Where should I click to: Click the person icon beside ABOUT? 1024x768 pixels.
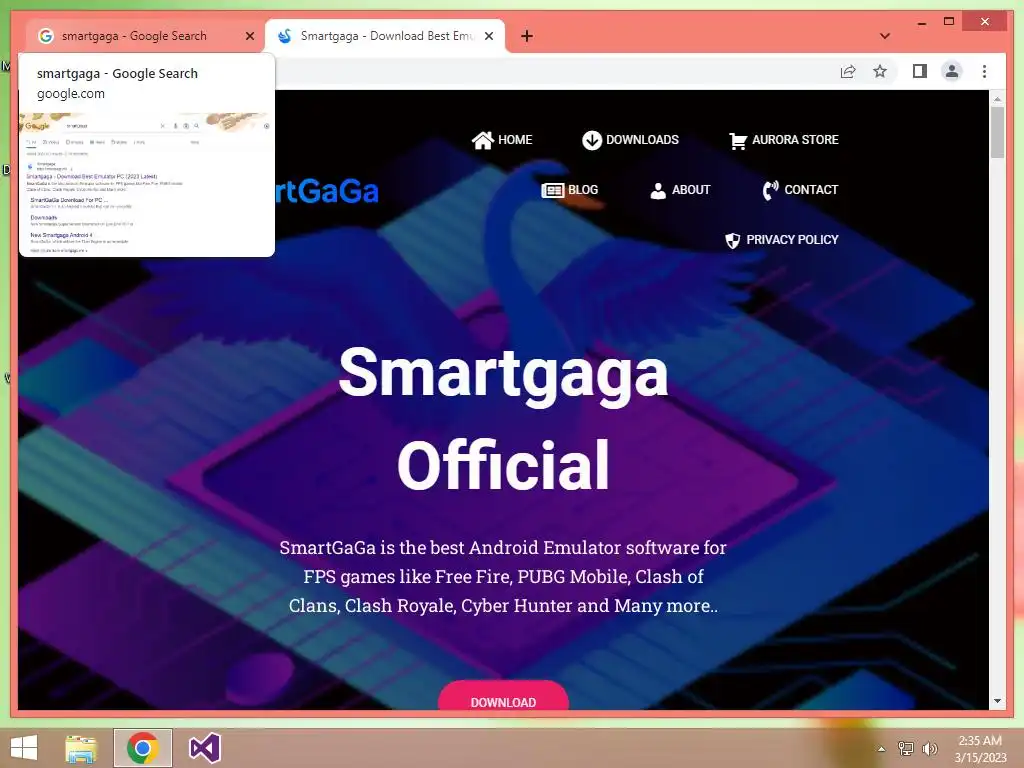pos(658,190)
